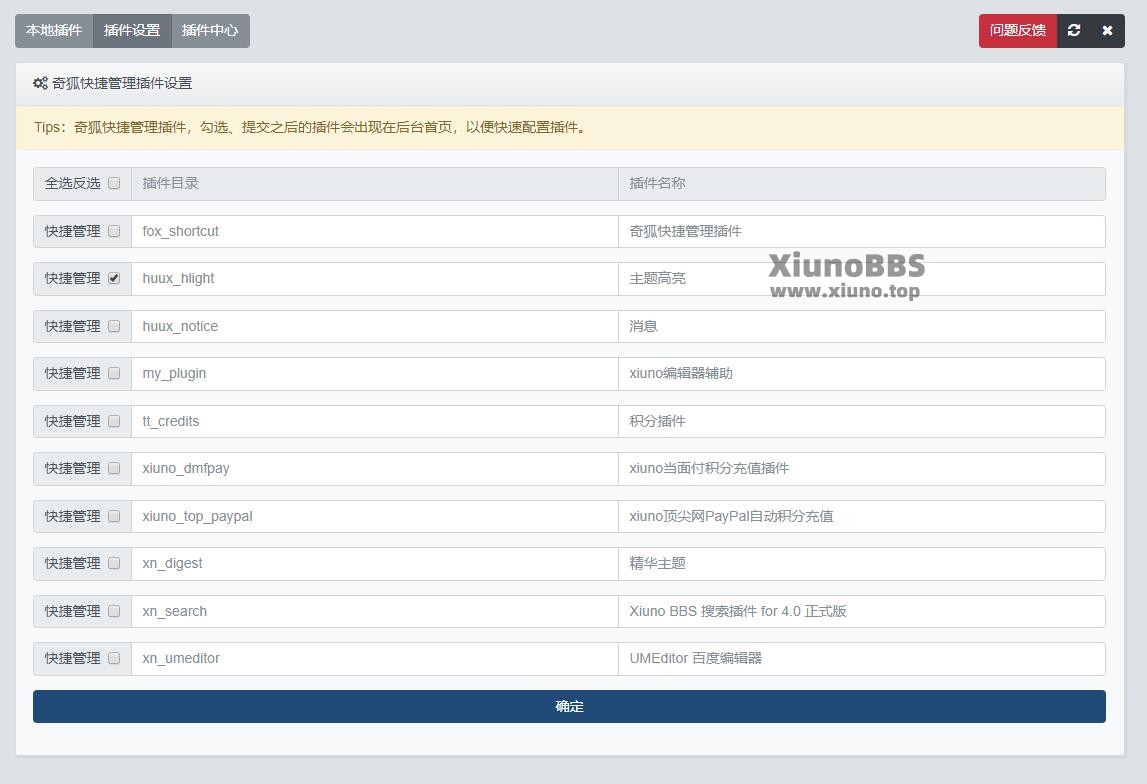
Task: Enable the xn_search row checkbox
Action: pos(114,611)
